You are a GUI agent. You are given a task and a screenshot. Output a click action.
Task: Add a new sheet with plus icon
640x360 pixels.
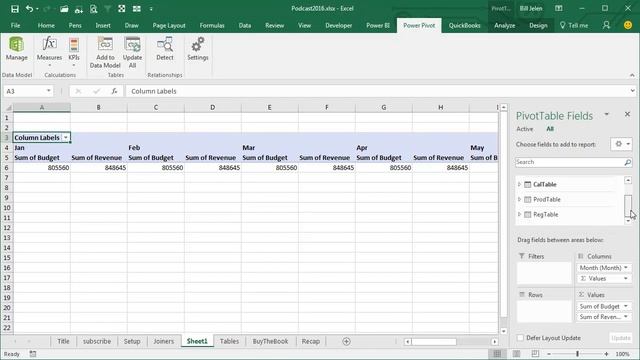346,341
